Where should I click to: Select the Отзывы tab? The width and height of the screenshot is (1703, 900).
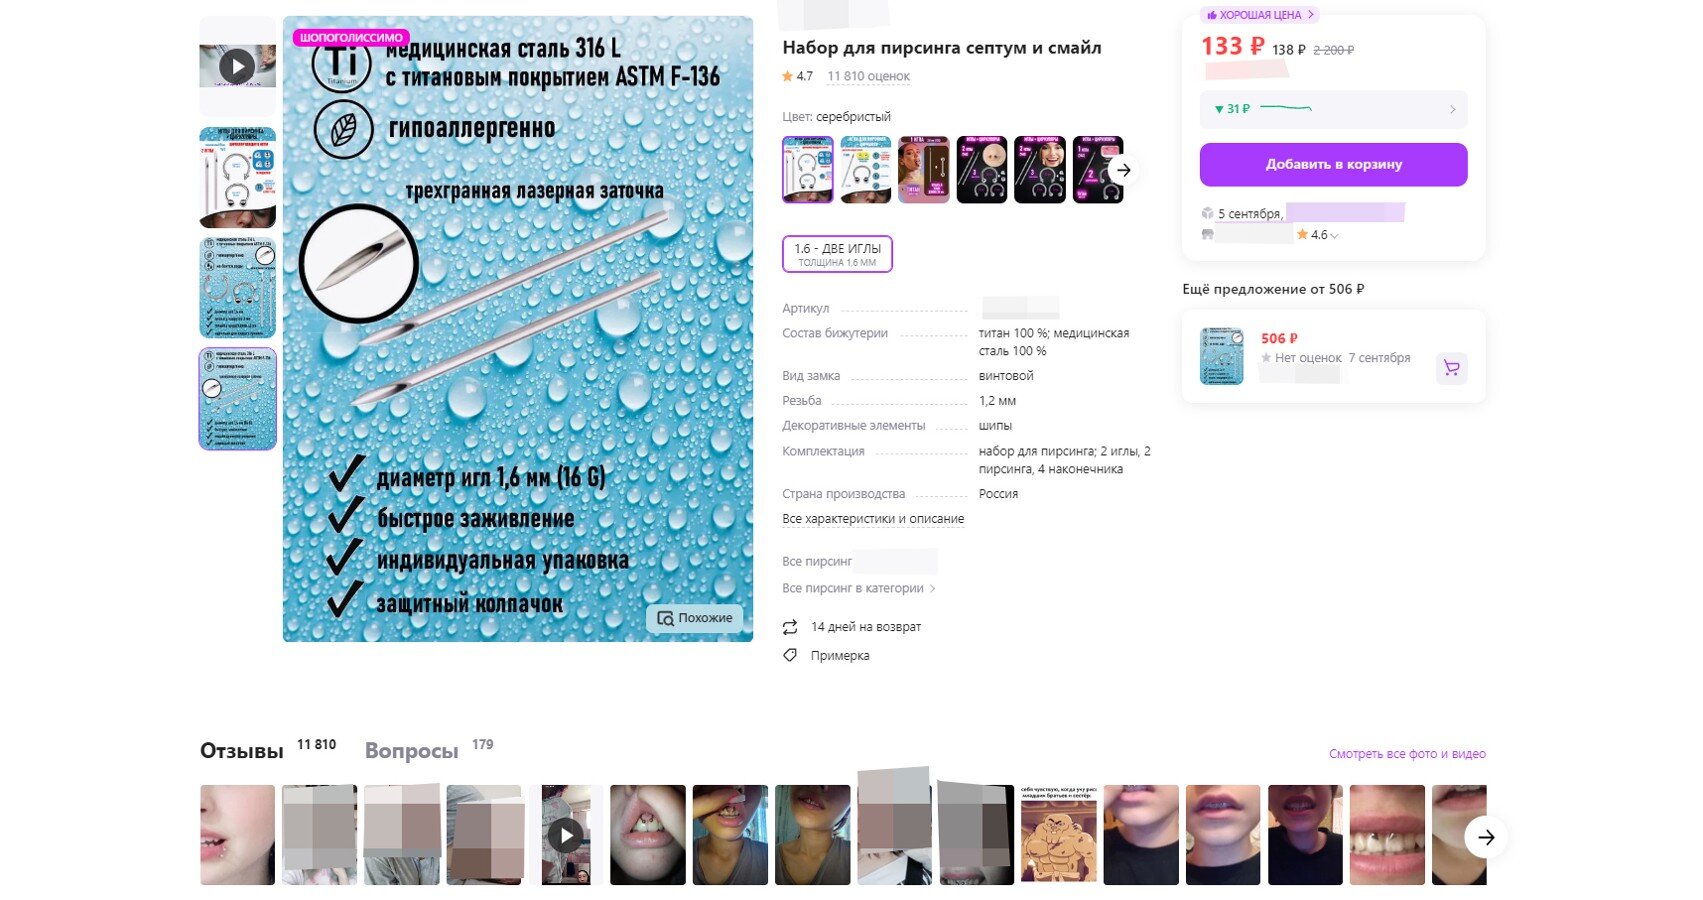(x=242, y=751)
